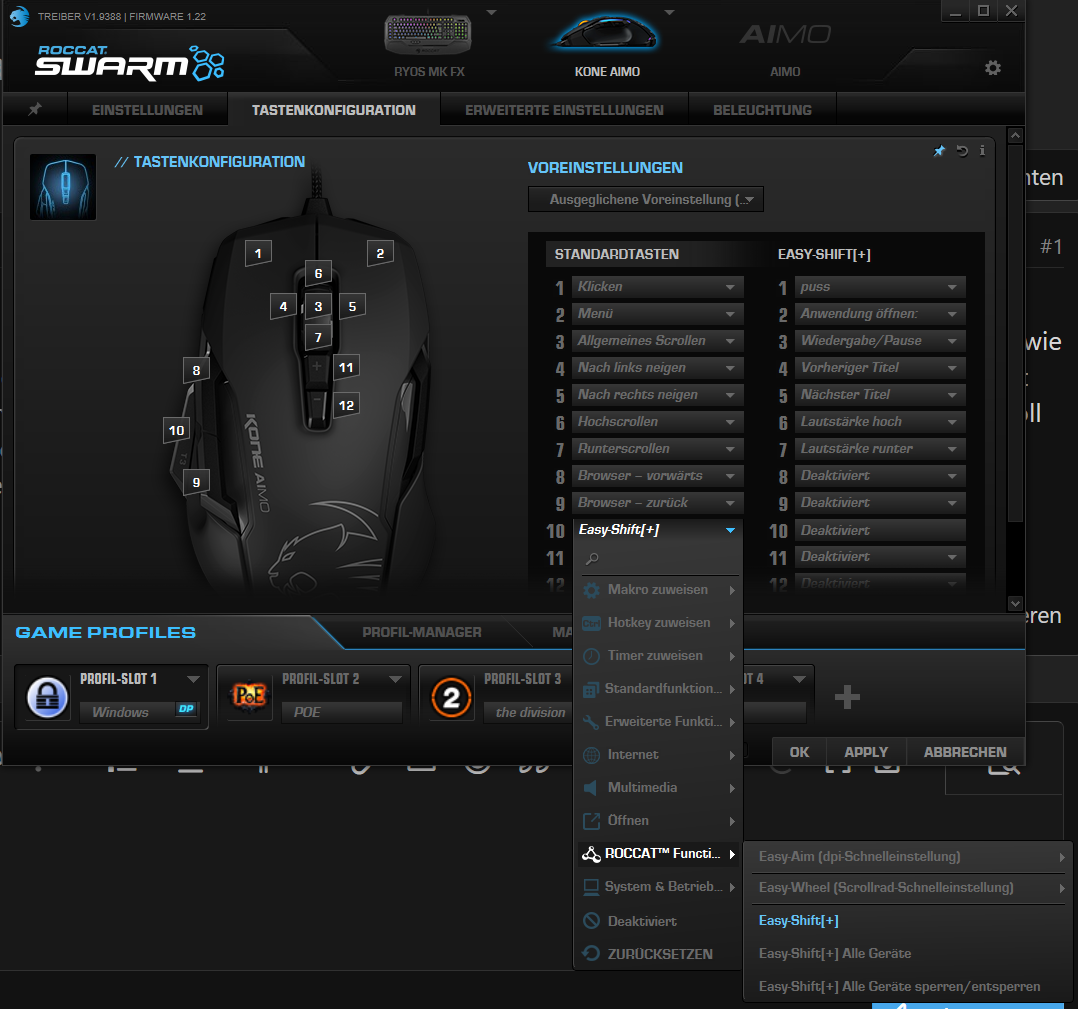
Task: Open System & Betrieb submenu
Action: point(658,887)
